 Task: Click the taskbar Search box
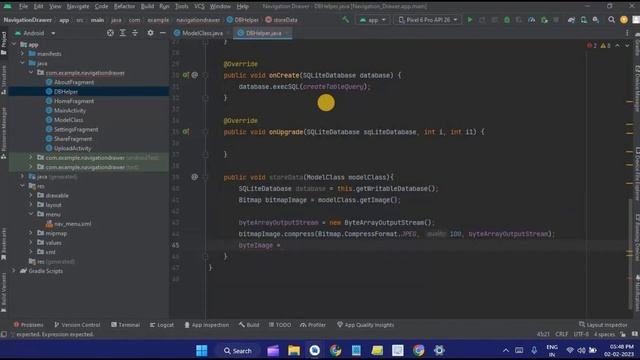(x=238, y=351)
